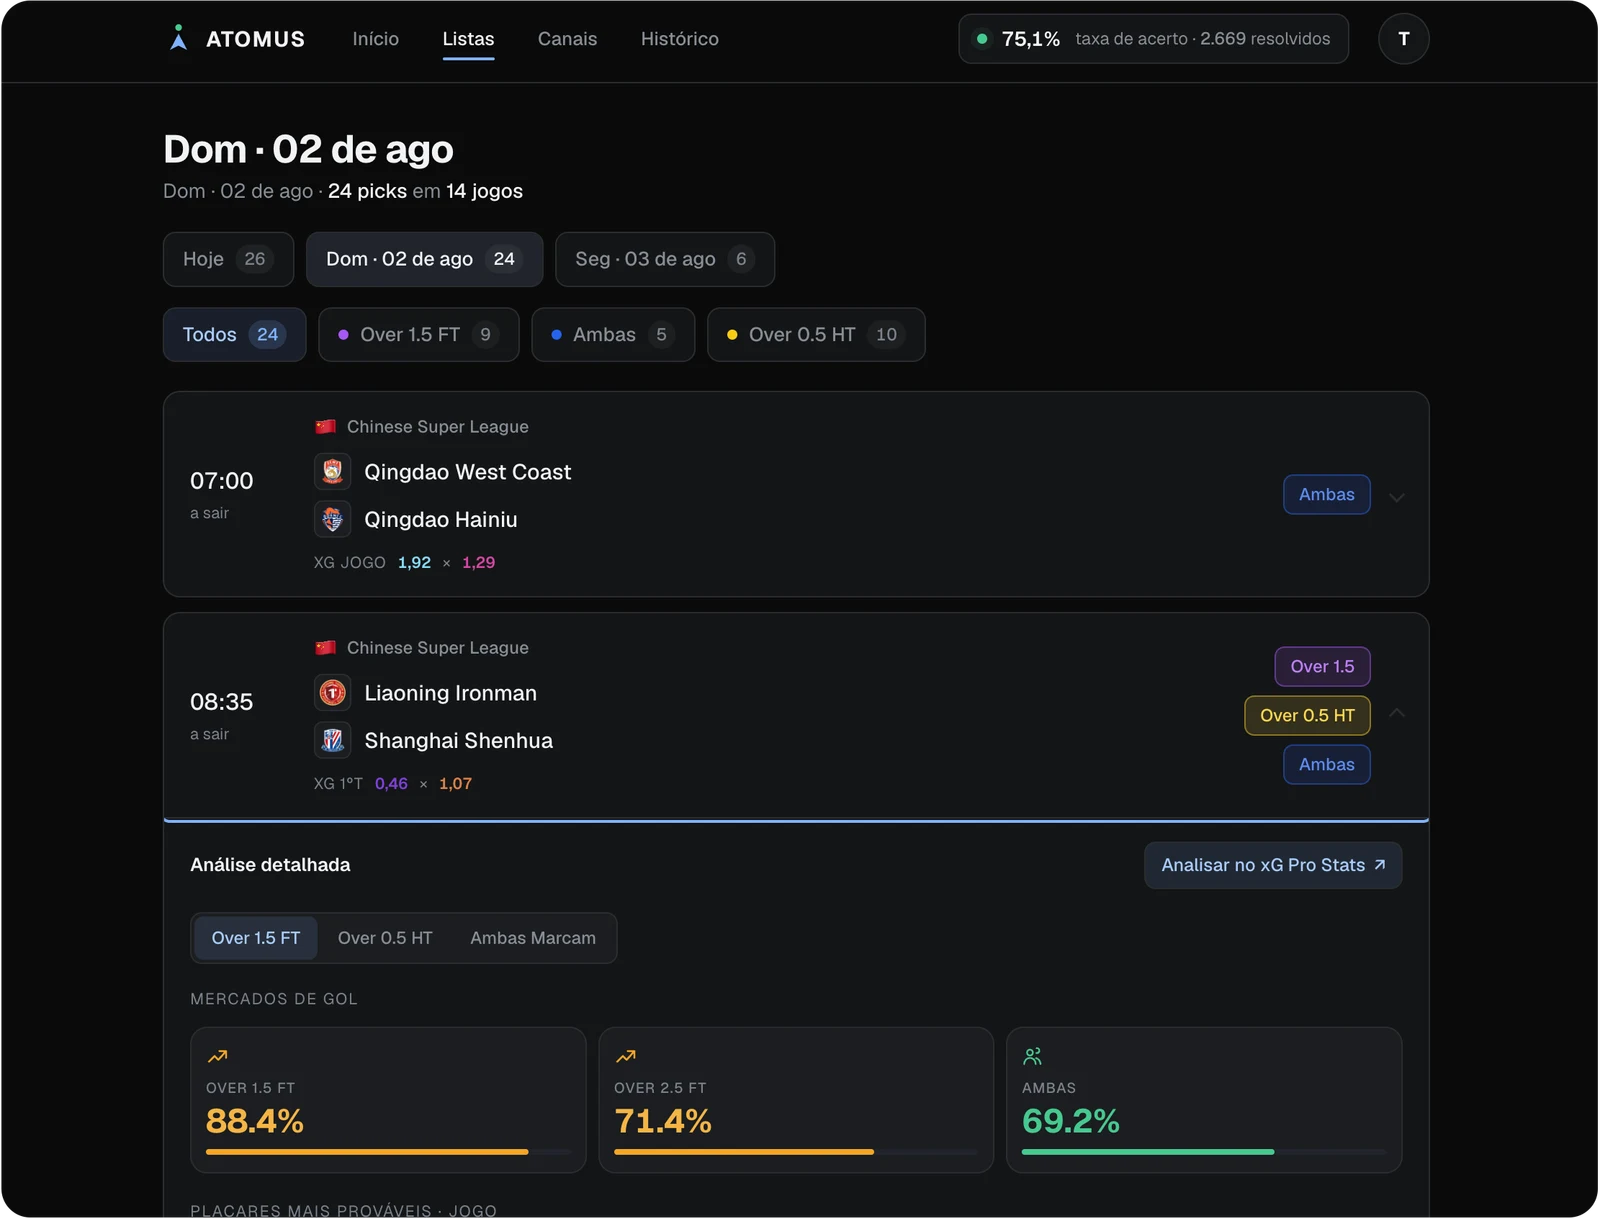Click Analisar no xG Pro Stats link
Viewport: 1600px width, 1218px height.
pyautogui.click(x=1273, y=865)
